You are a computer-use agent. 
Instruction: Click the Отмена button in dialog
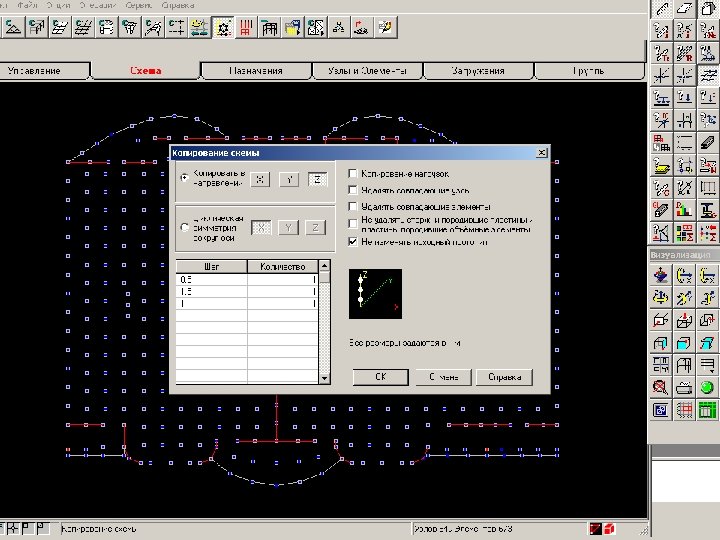tap(443, 377)
